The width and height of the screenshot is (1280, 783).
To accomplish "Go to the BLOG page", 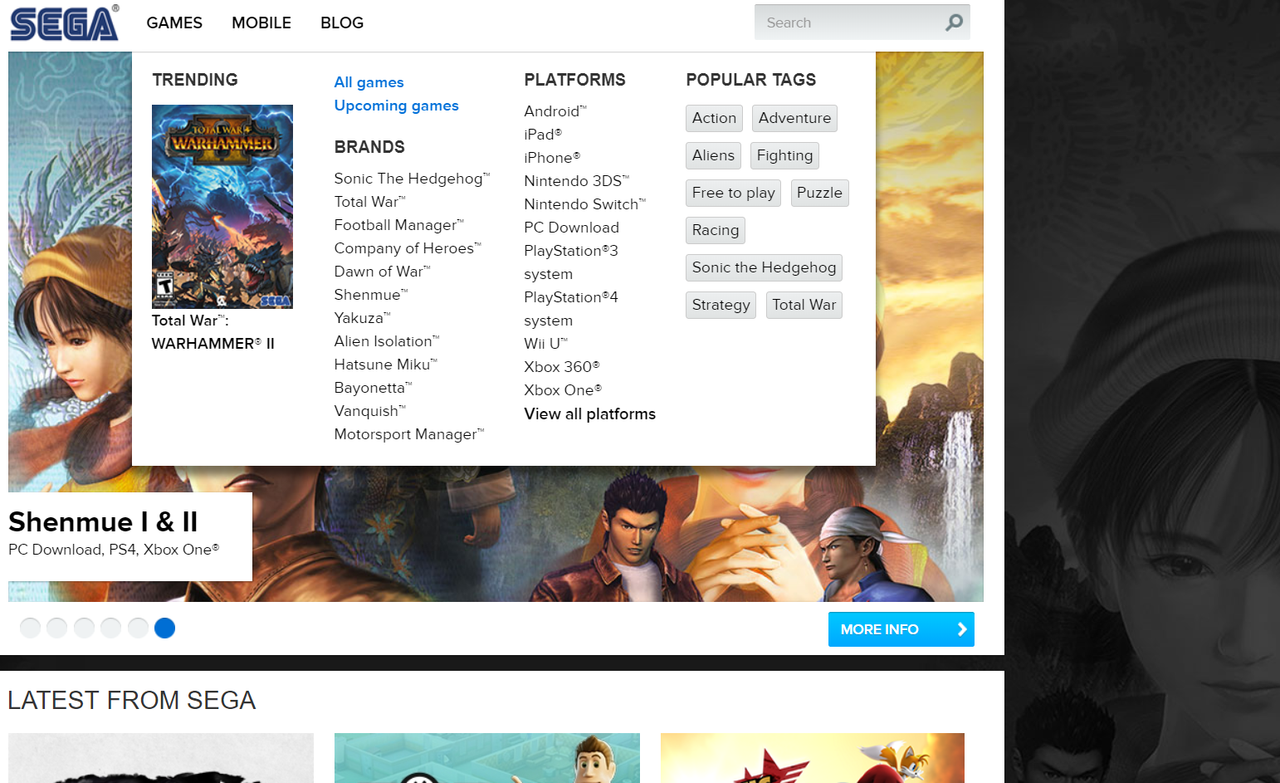I will (x=342, y=22).
